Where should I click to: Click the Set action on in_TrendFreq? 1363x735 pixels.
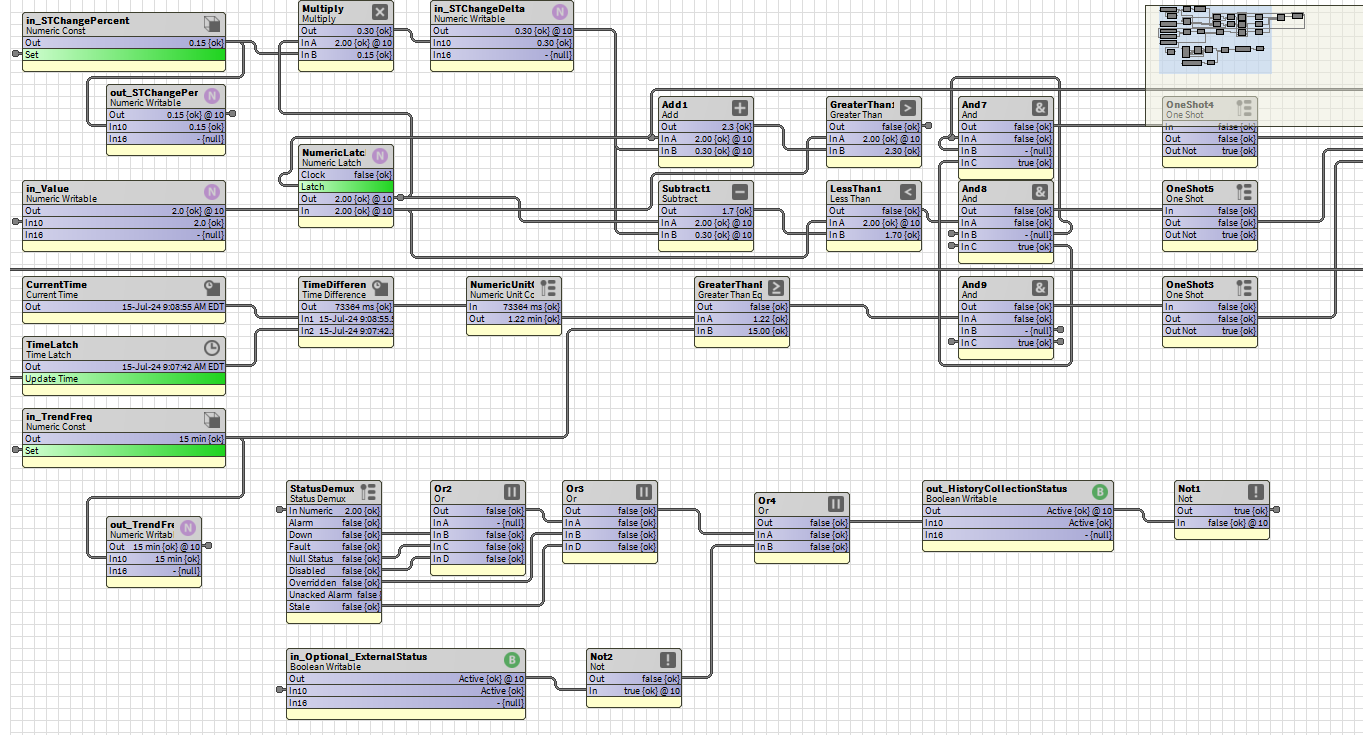pyautogui.click(x=124, y=451)
